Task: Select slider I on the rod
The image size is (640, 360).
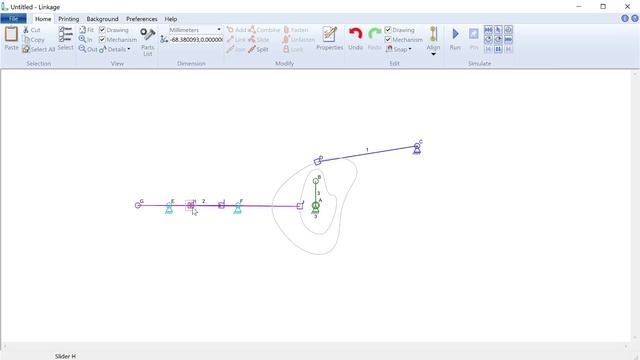Action: click(221, 205)
